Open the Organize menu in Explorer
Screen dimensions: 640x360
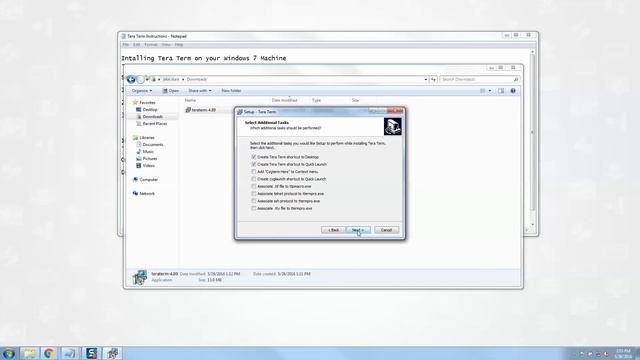click(142, 91)
